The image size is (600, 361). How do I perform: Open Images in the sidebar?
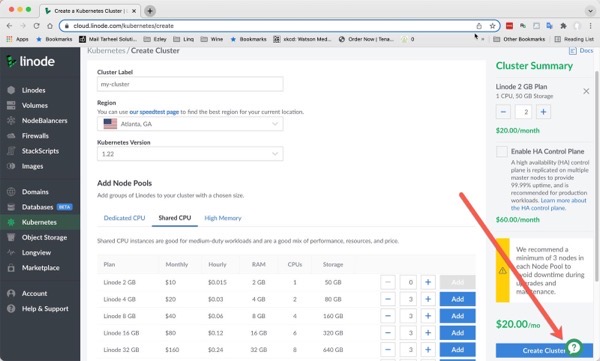click(x=32, y=166)
